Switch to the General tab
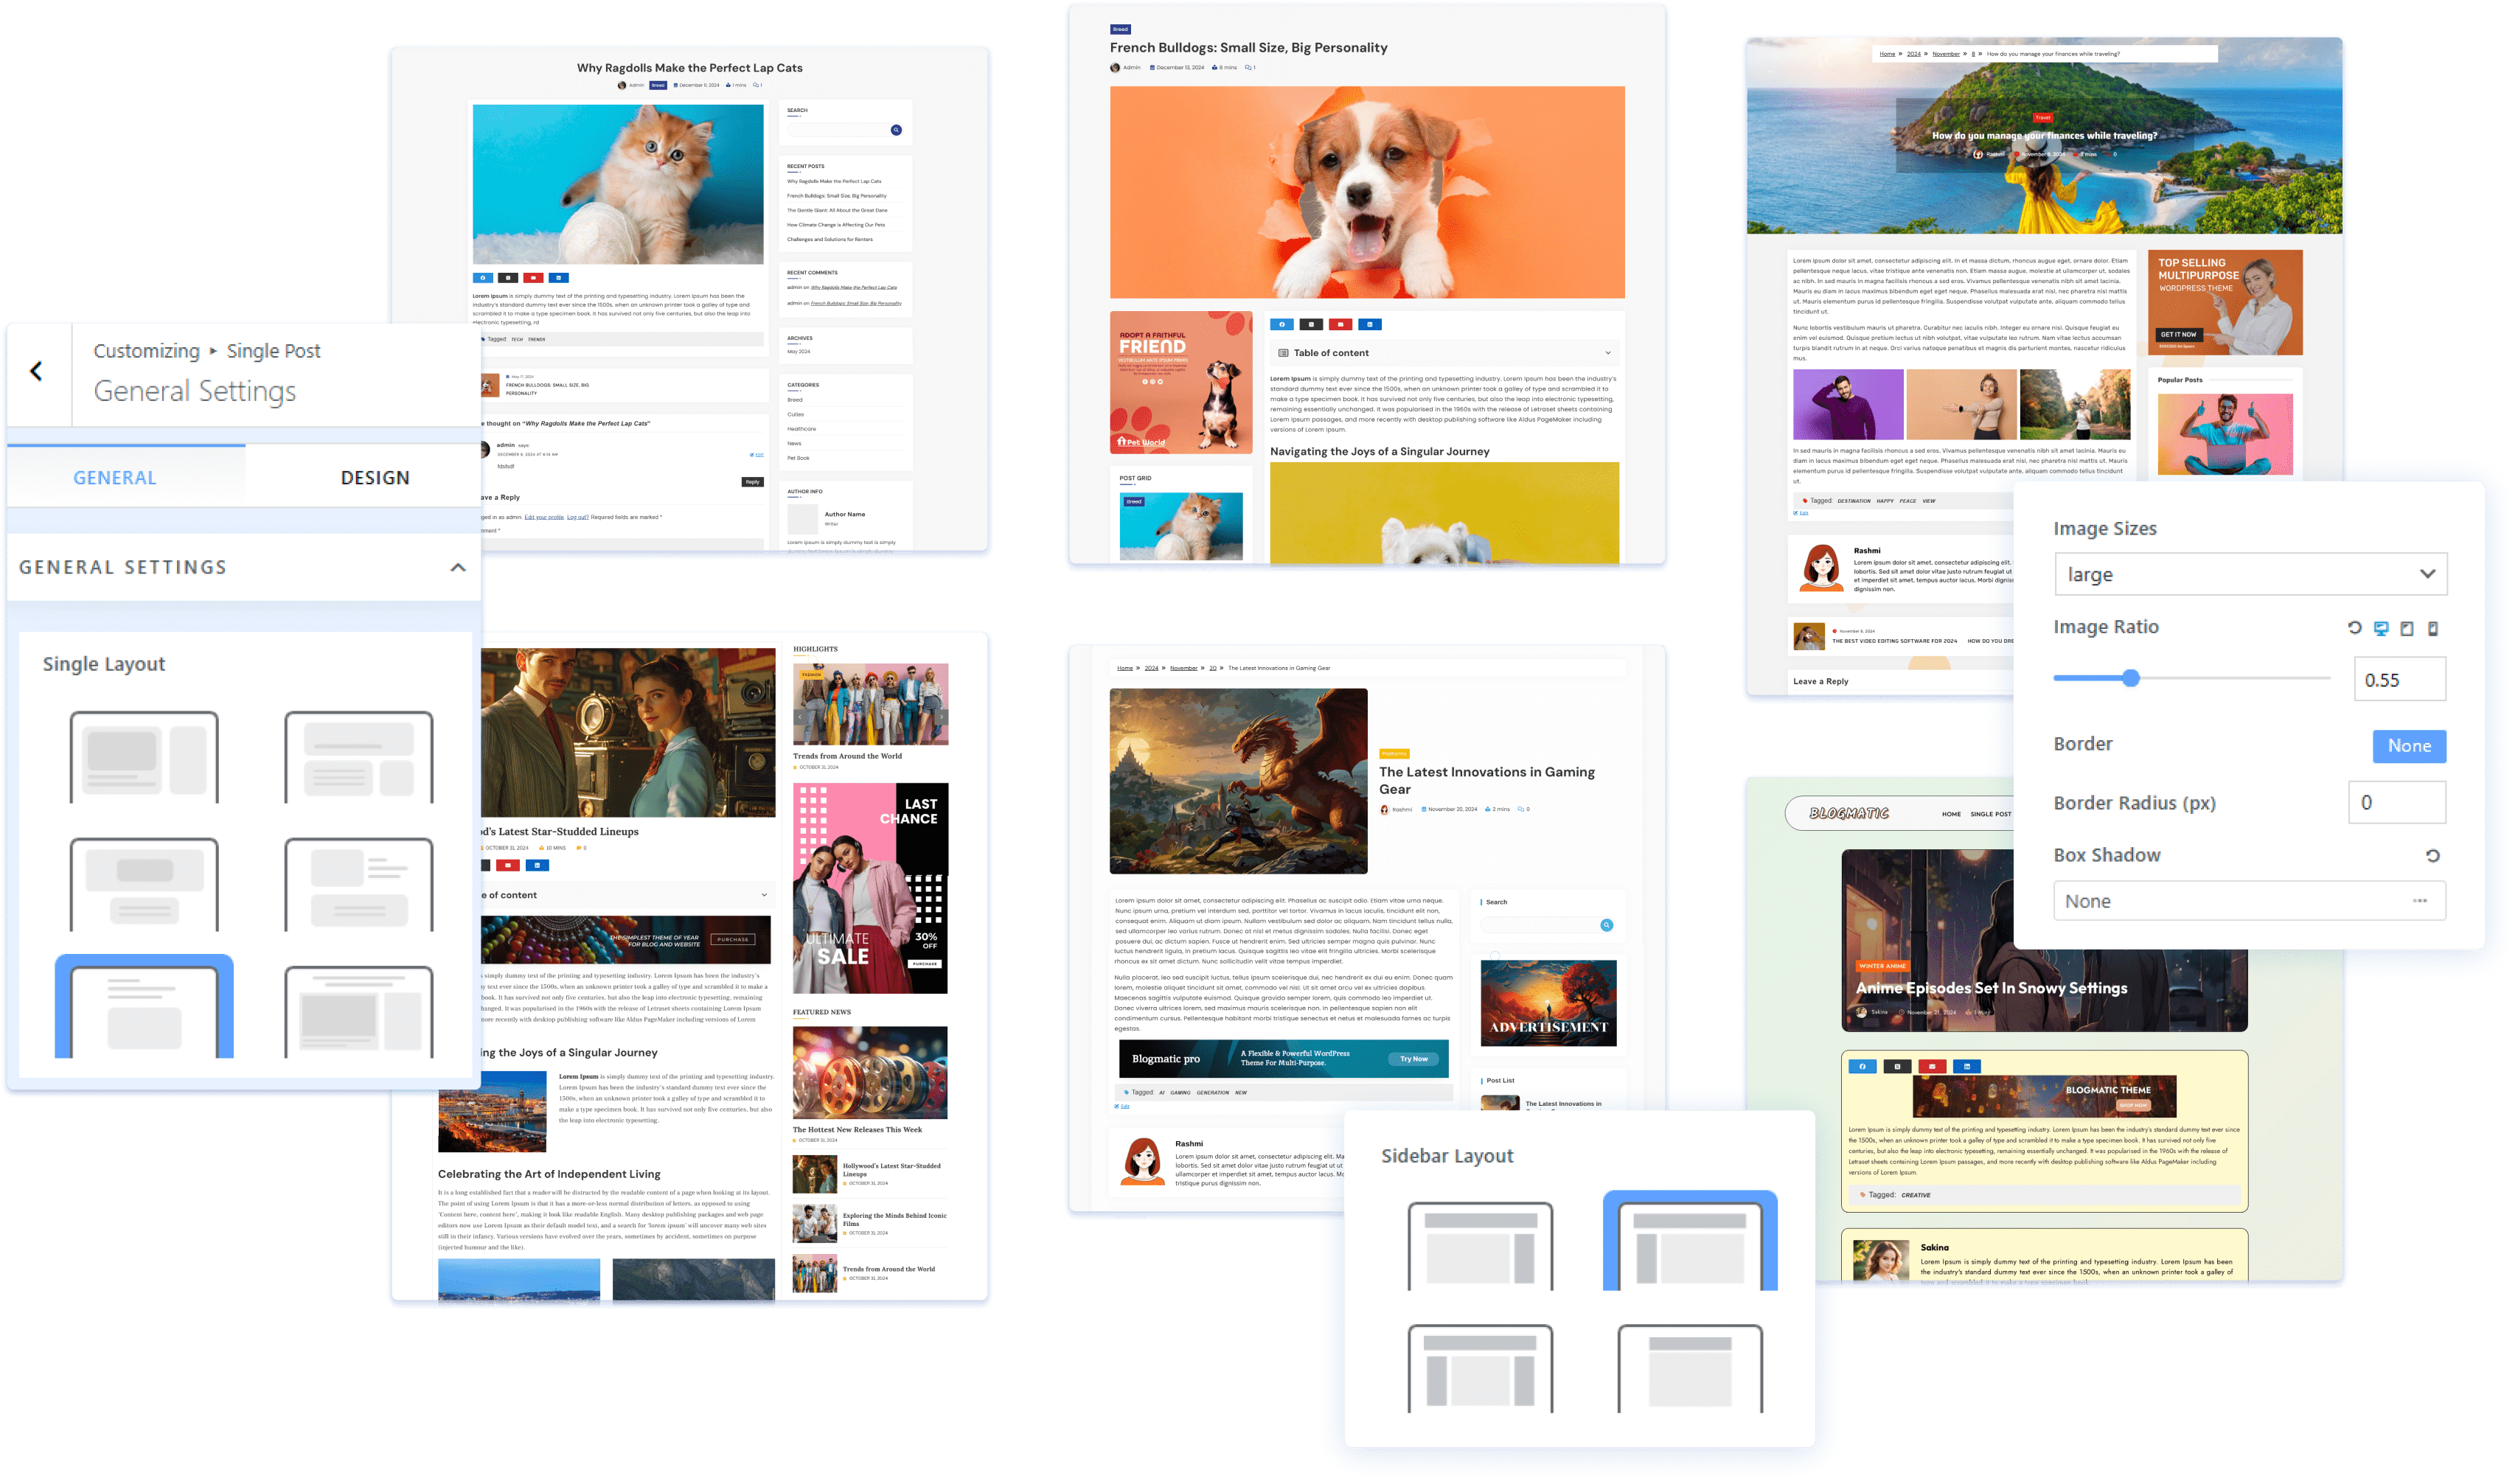 click(115, 478)
